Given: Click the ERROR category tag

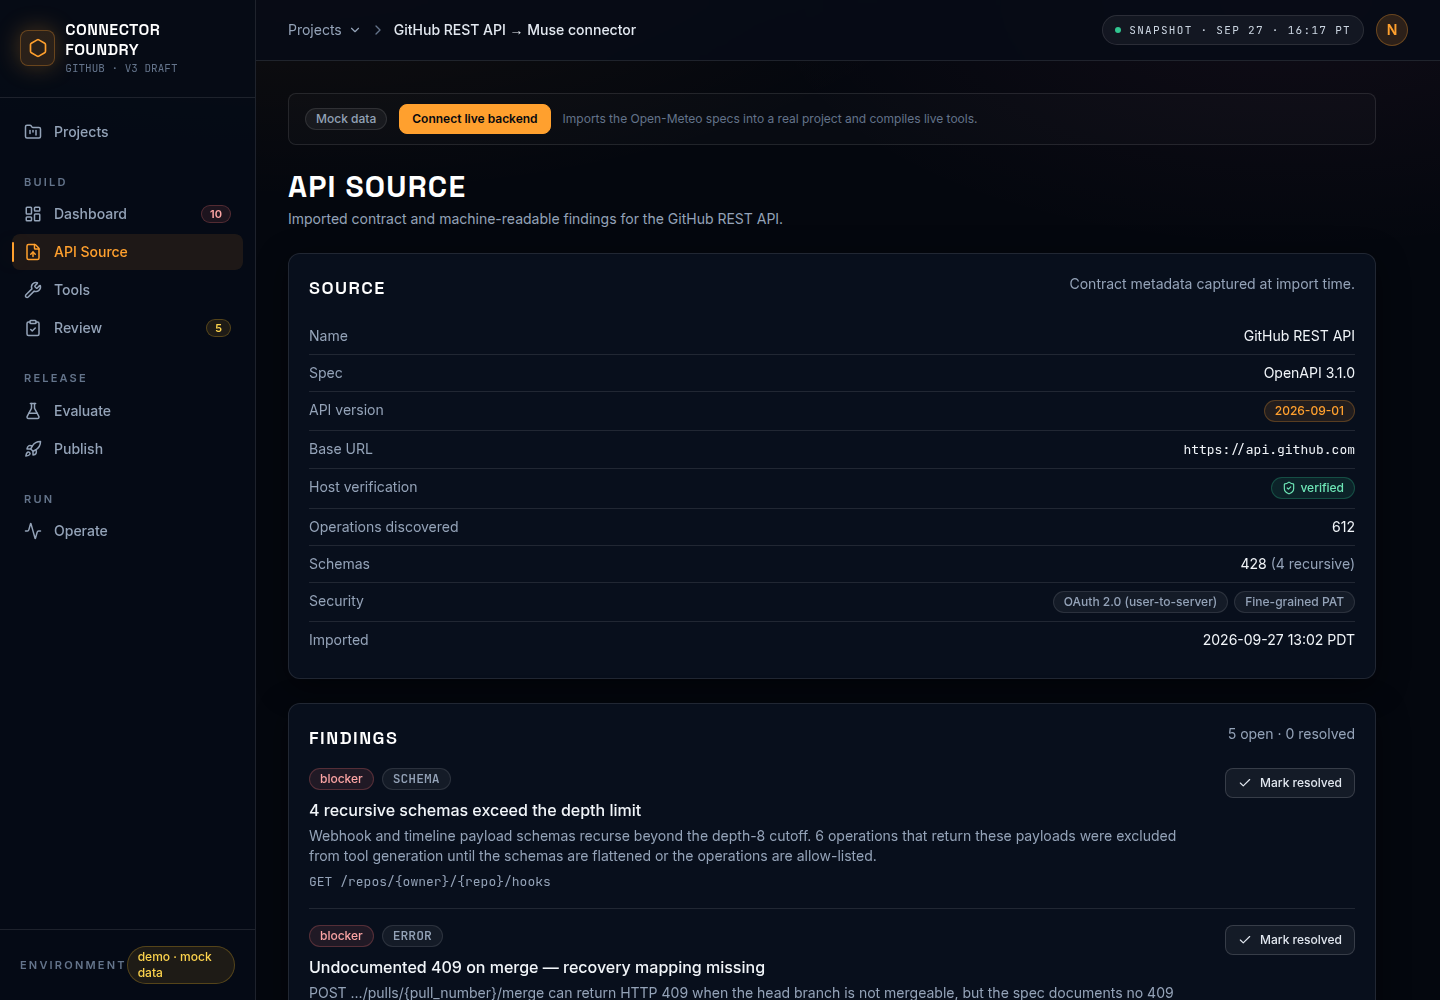Looking at the screenshot, I should coord(412,936).
